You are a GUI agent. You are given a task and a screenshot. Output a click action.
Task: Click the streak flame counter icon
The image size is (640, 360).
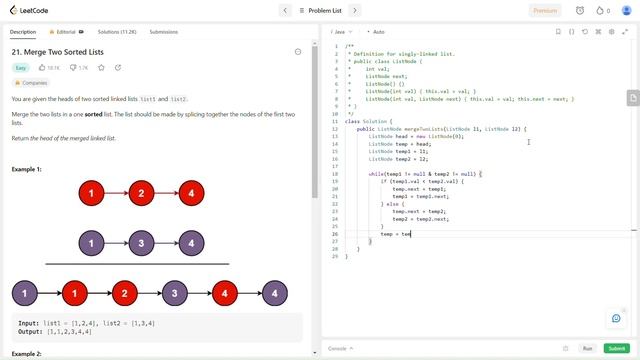(x=603, y=11)
